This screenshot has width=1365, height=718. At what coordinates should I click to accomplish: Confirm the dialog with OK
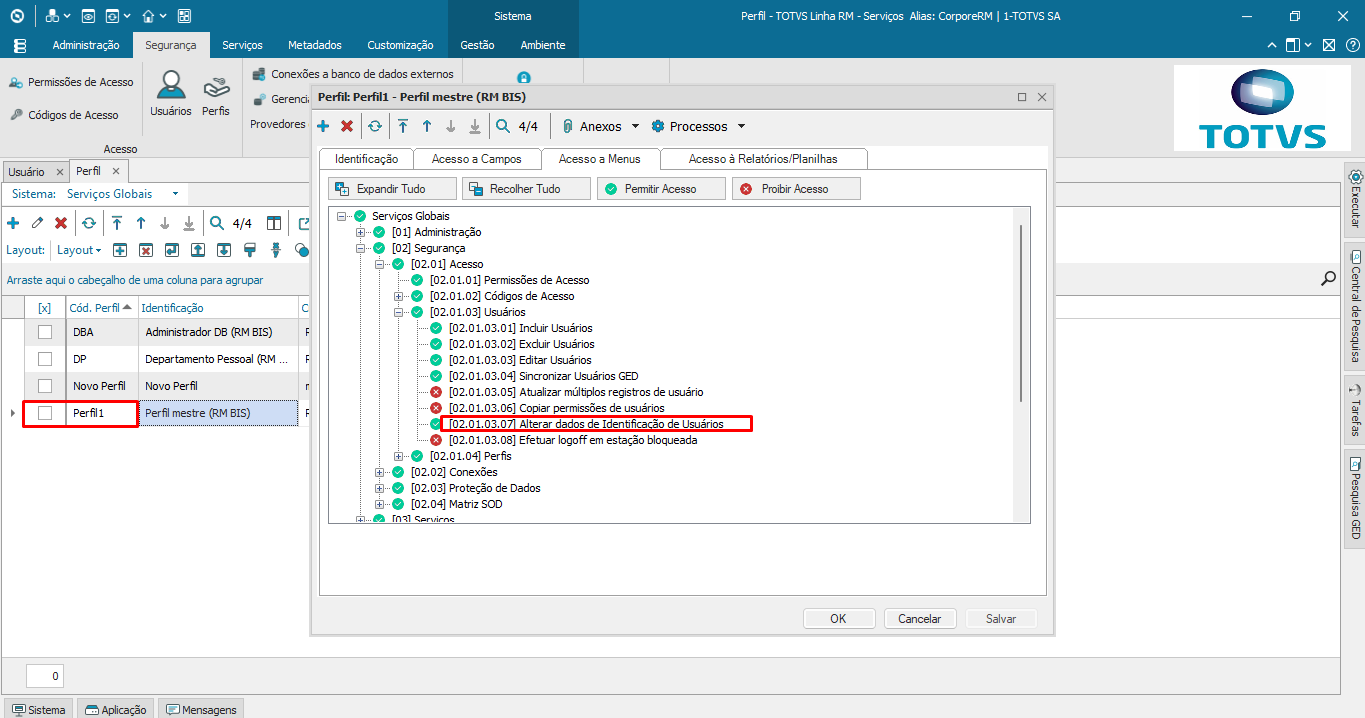click(x=838, y=619)
